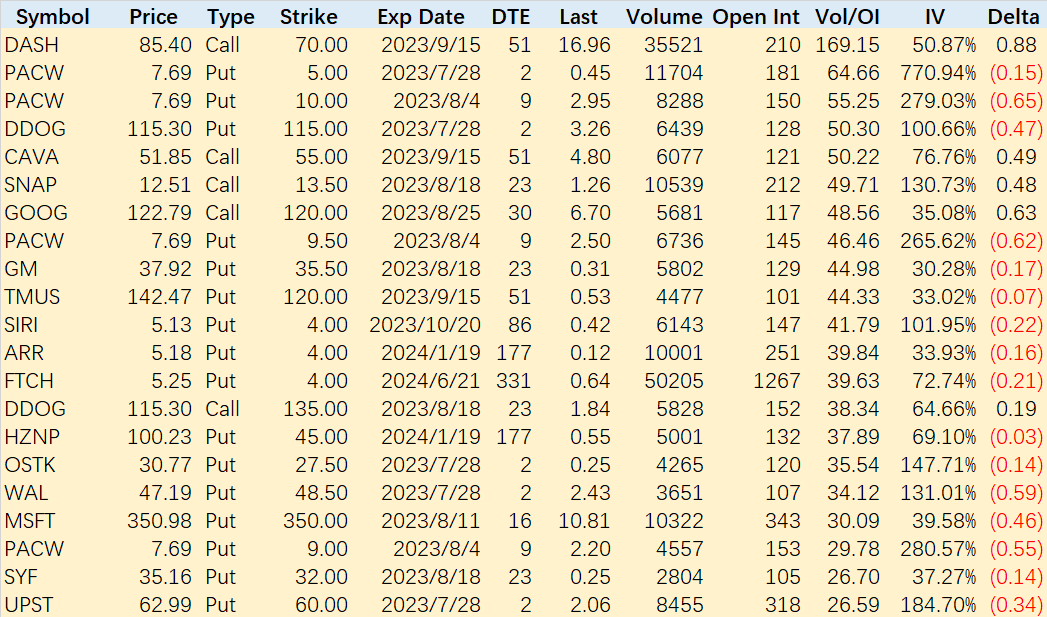This screenshot has width=1047, height=617.
Task: Select last price 1.26
Action: pos(590,185)
